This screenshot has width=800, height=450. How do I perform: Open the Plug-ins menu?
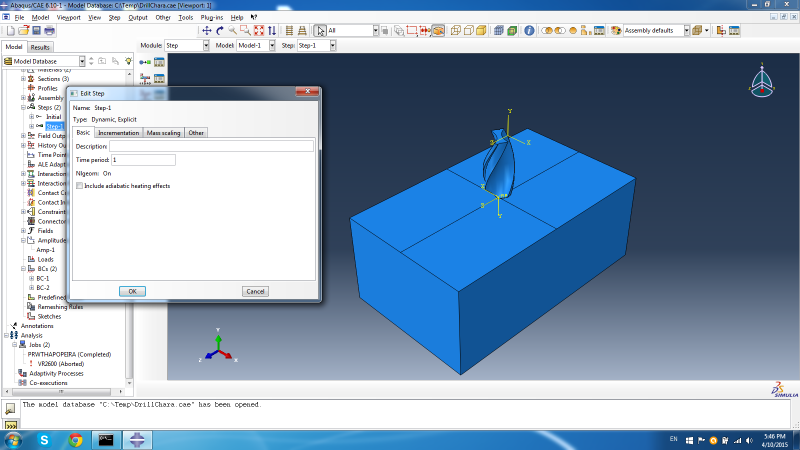point(212,17)
